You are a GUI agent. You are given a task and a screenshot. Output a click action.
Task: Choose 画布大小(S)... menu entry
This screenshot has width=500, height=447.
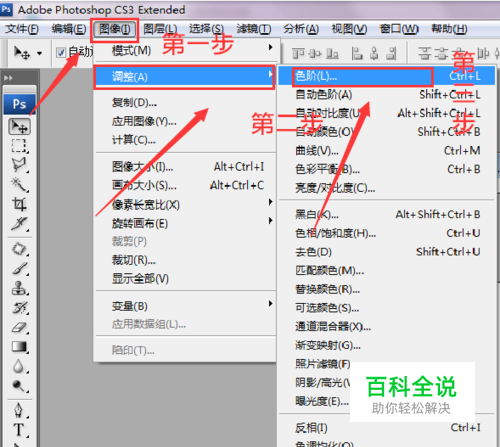(x=185, y=185)
